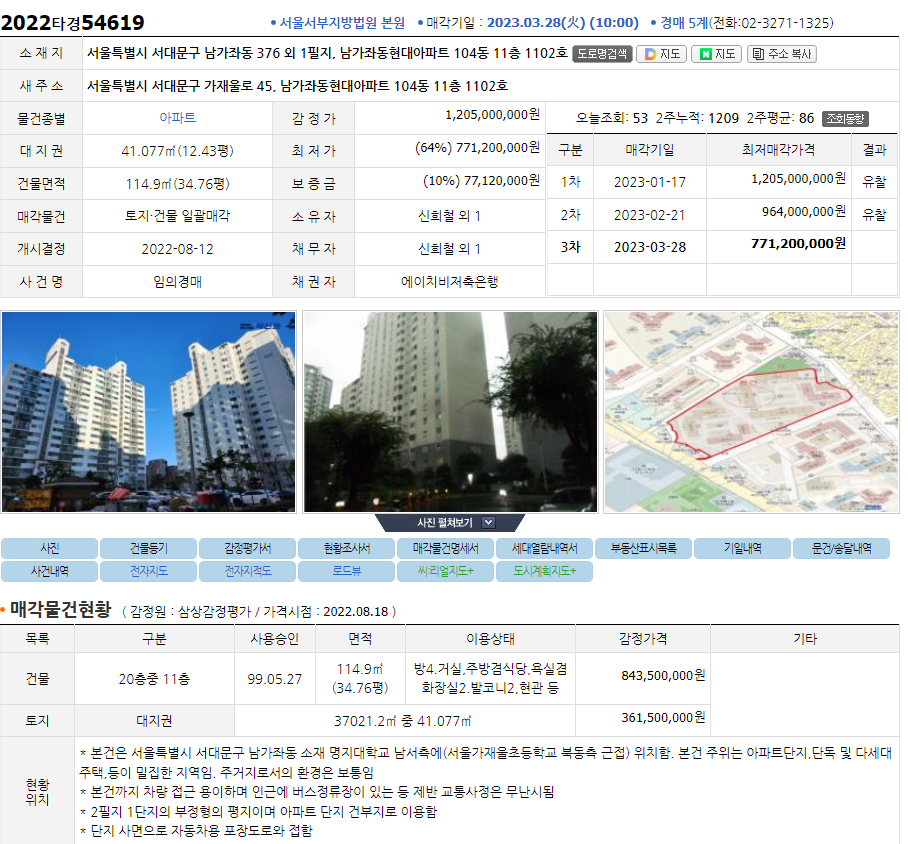Open the 전자지적도 link button

(248, 571)
